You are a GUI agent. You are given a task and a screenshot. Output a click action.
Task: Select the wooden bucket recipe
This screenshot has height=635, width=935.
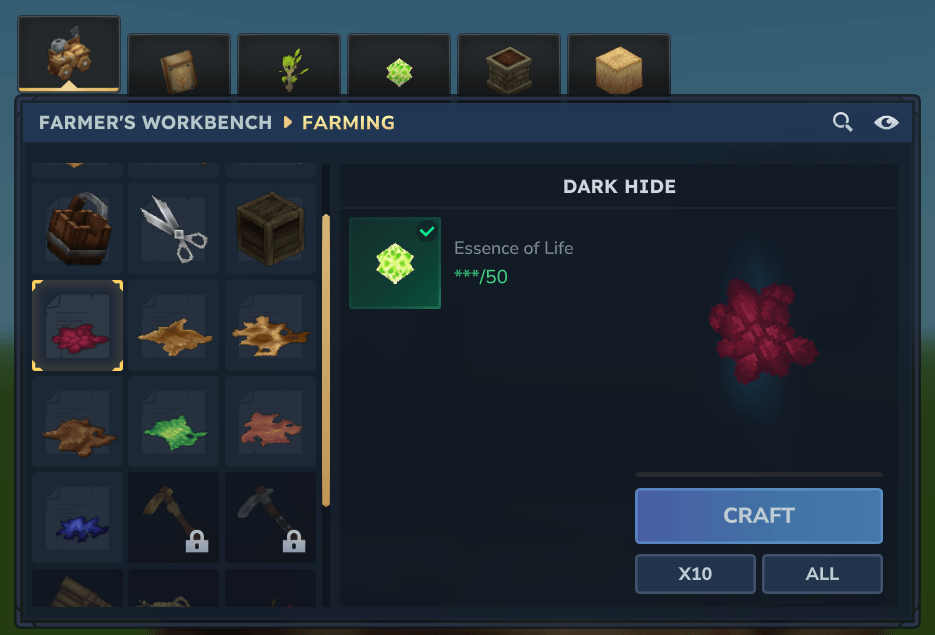coord(78,228)
